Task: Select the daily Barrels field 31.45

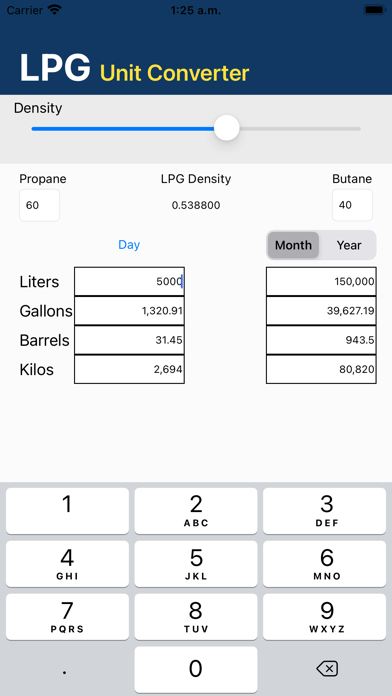Action: coord(129,340)
